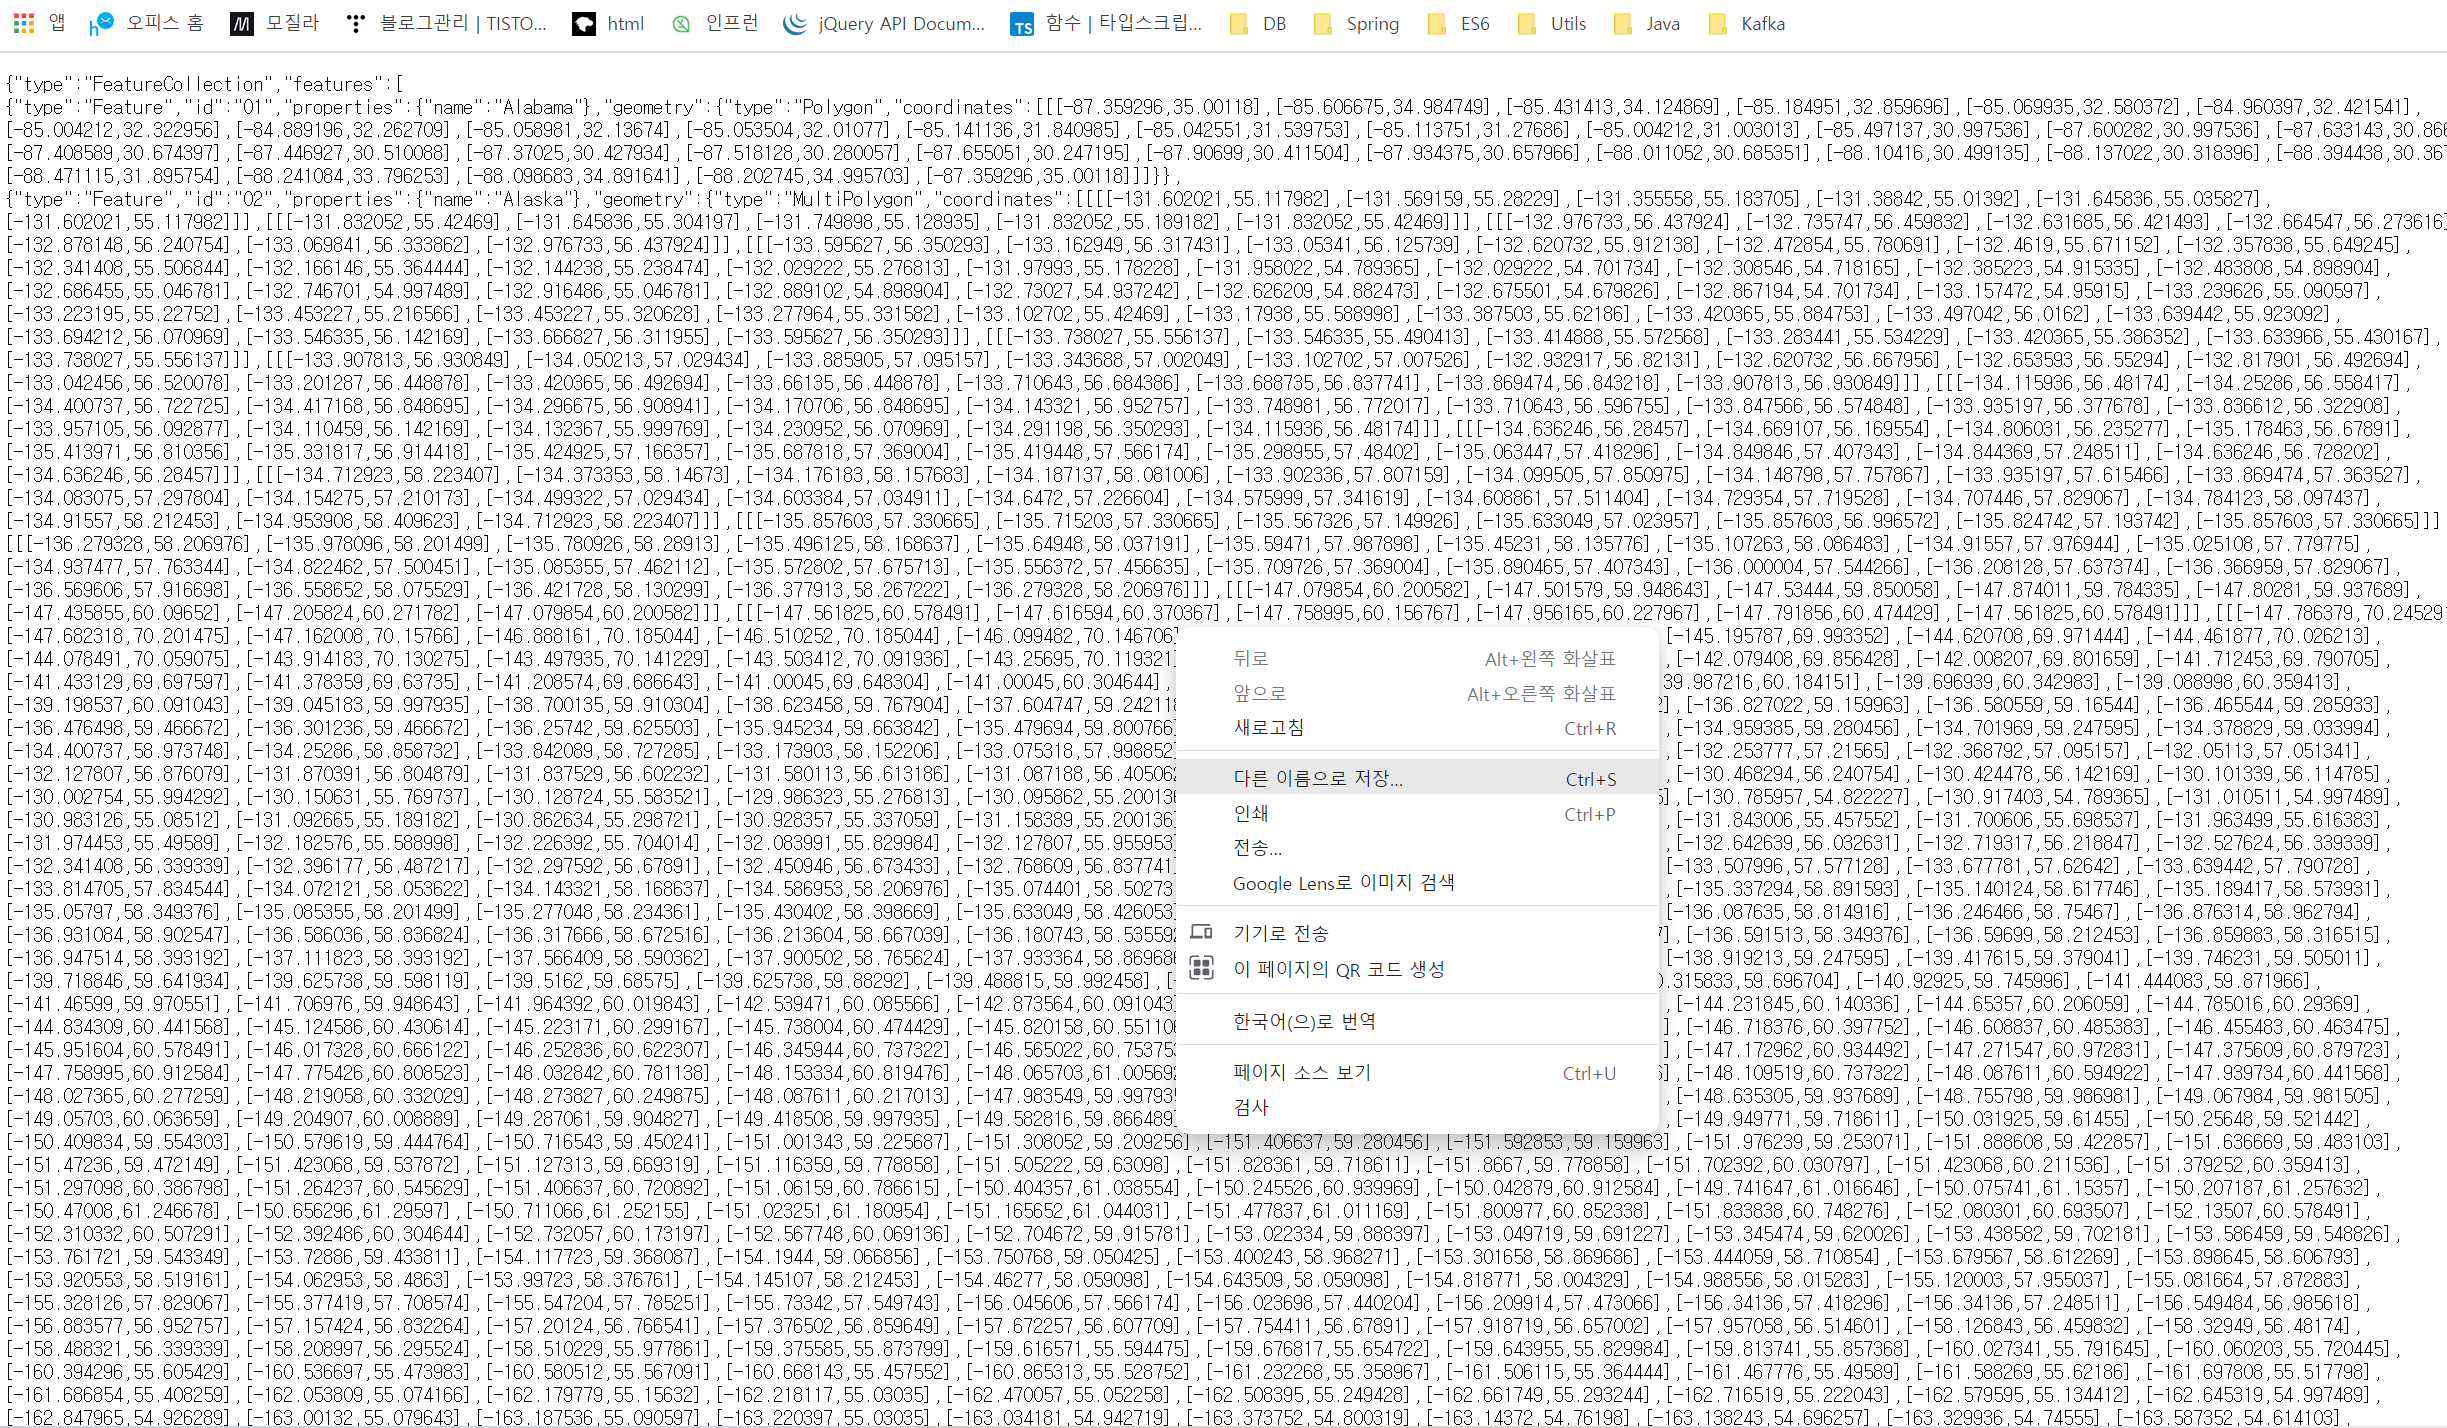Open the jQuery API Documentation bookmark
Viewport: 2447px width, 1428px height.
884,23
